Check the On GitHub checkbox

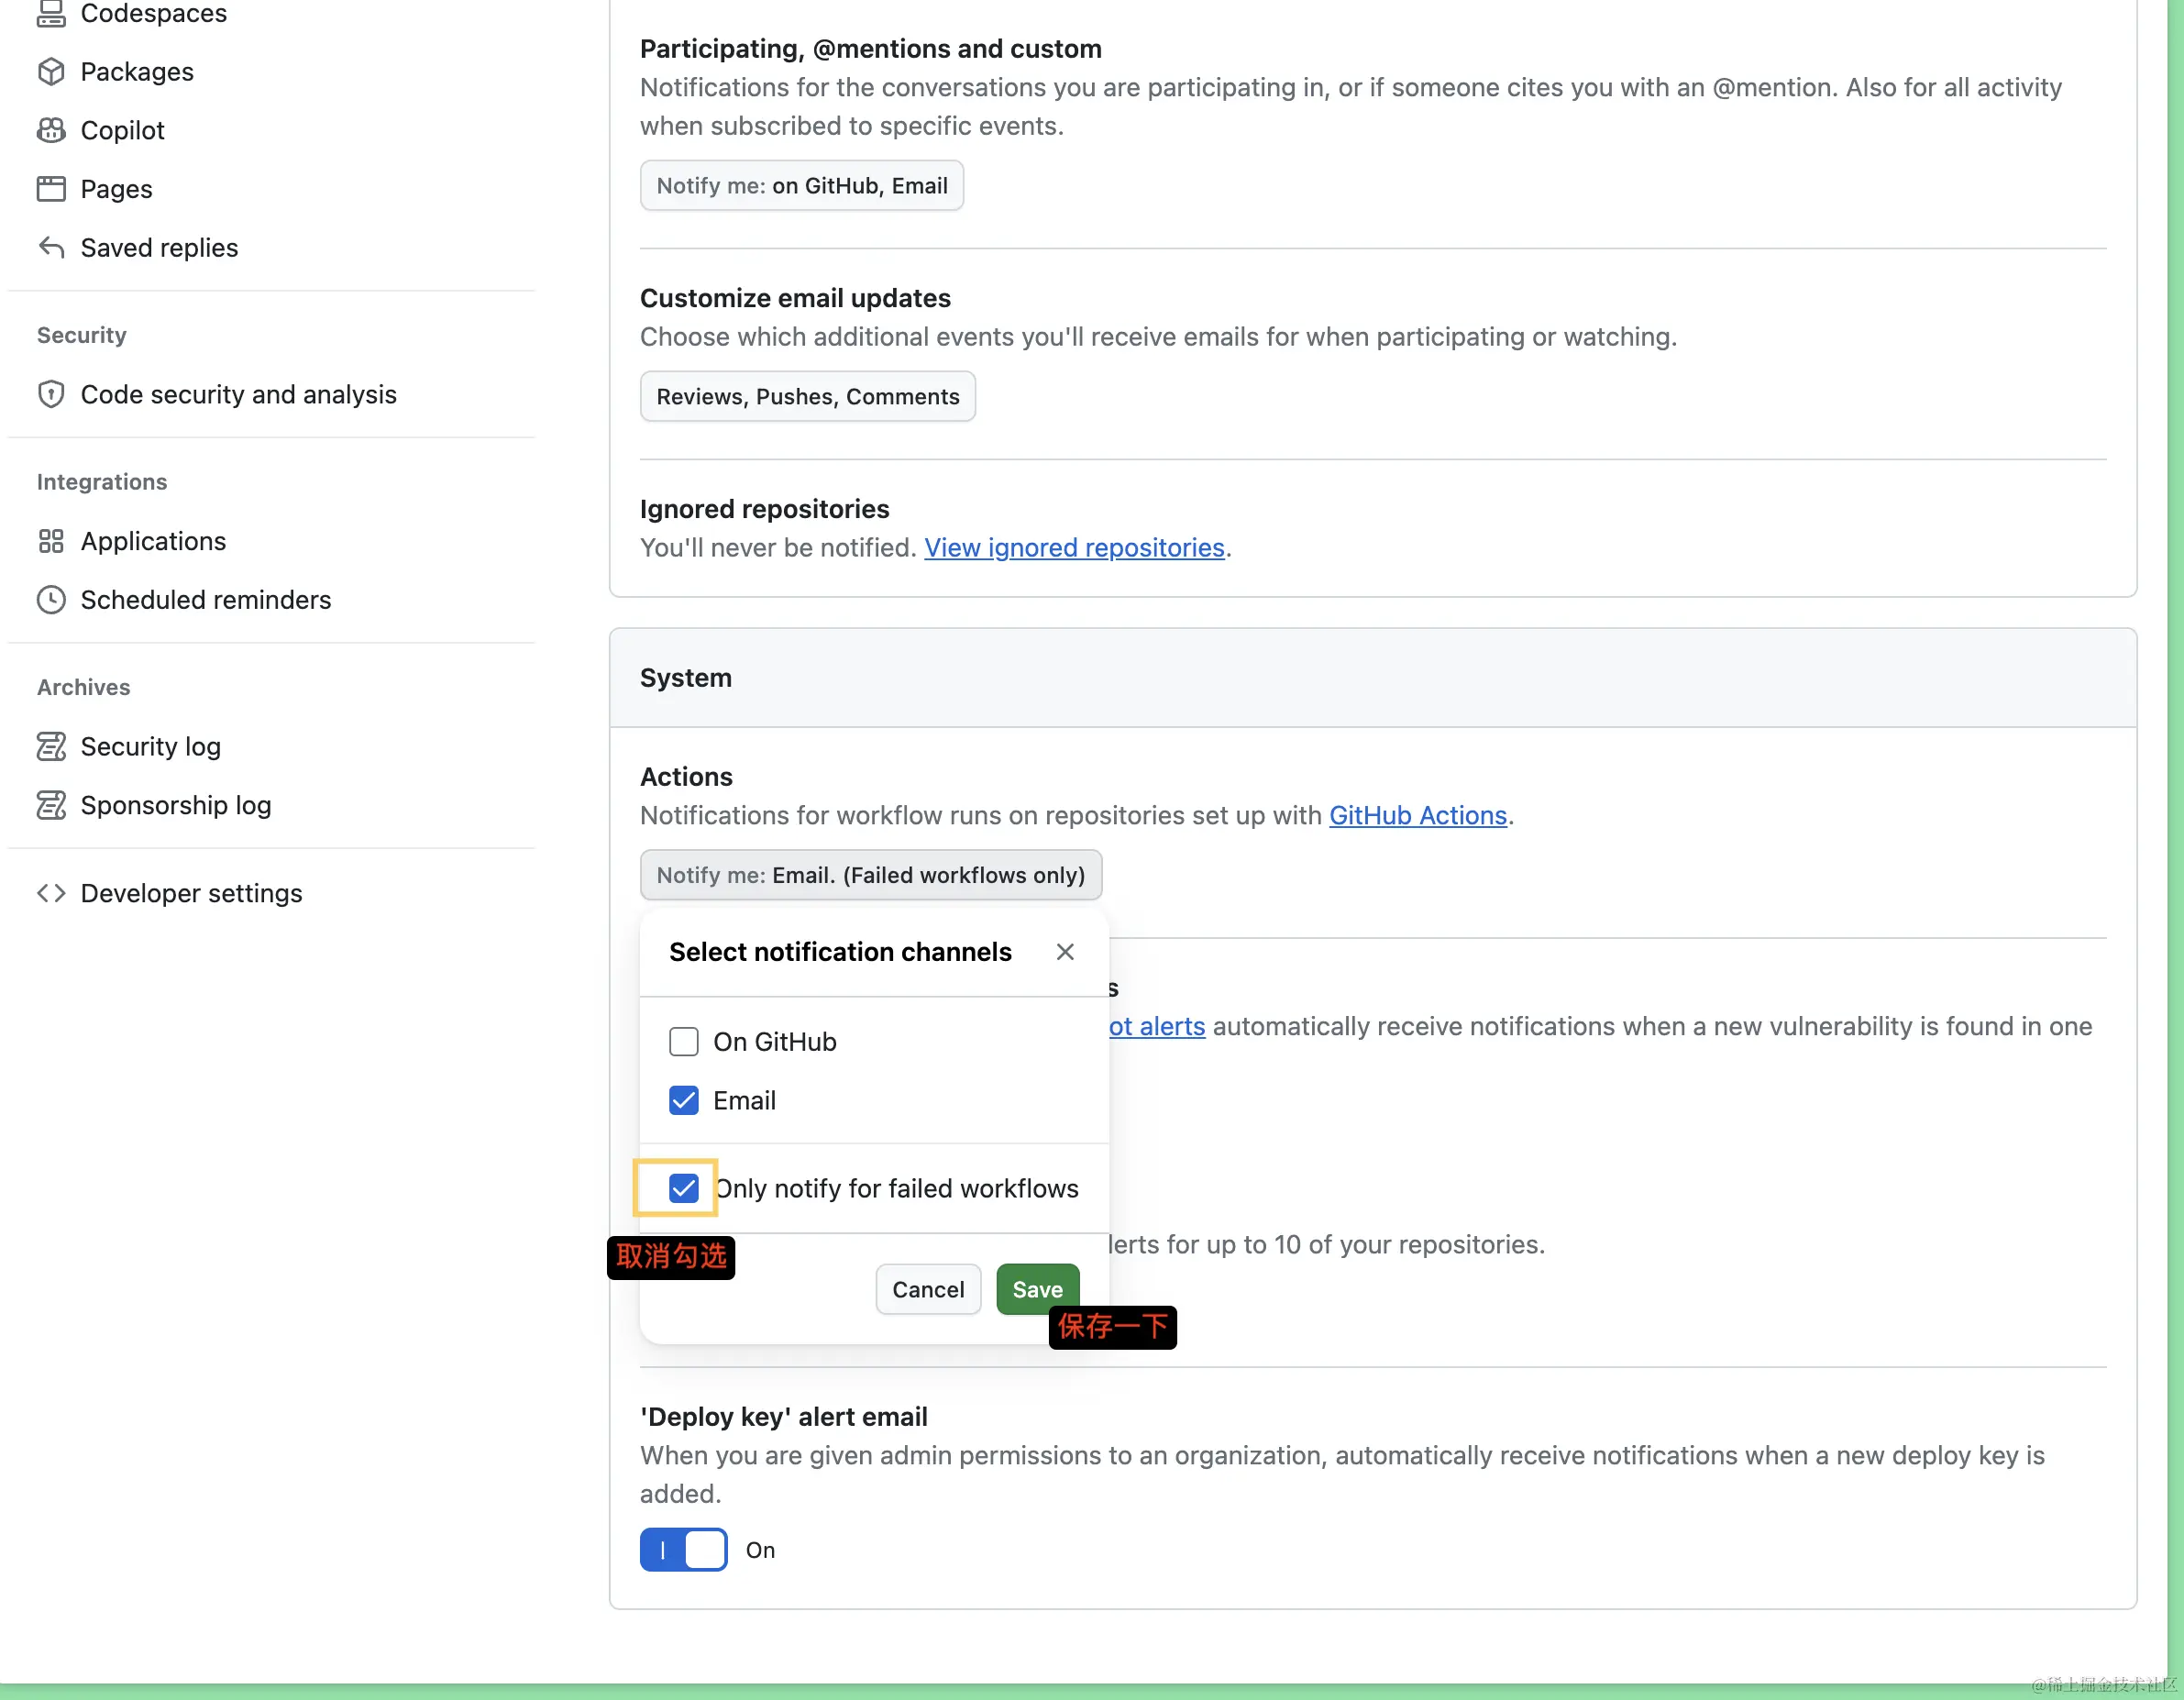[684, 1042]
